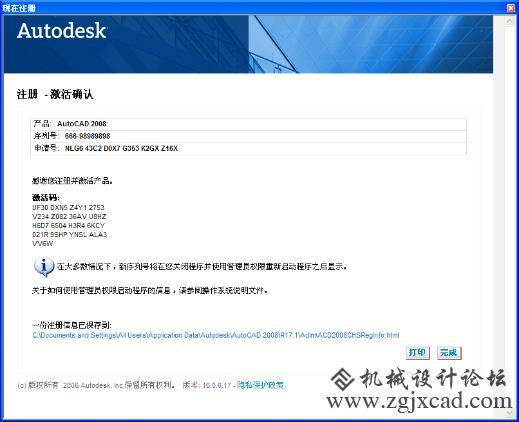Click the scrollbar up arrow
519x422 pixels.
click(x=510, y=22)
